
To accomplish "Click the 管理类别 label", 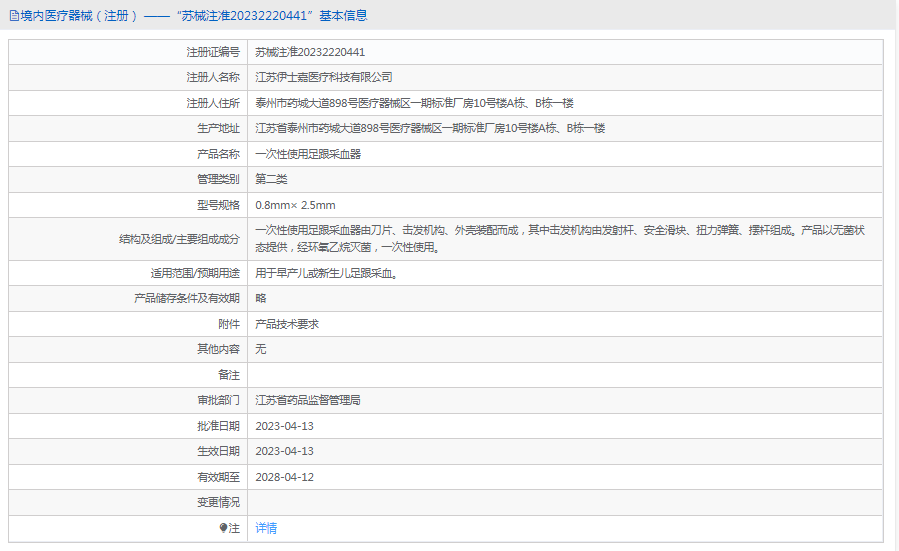I will 218,179.
